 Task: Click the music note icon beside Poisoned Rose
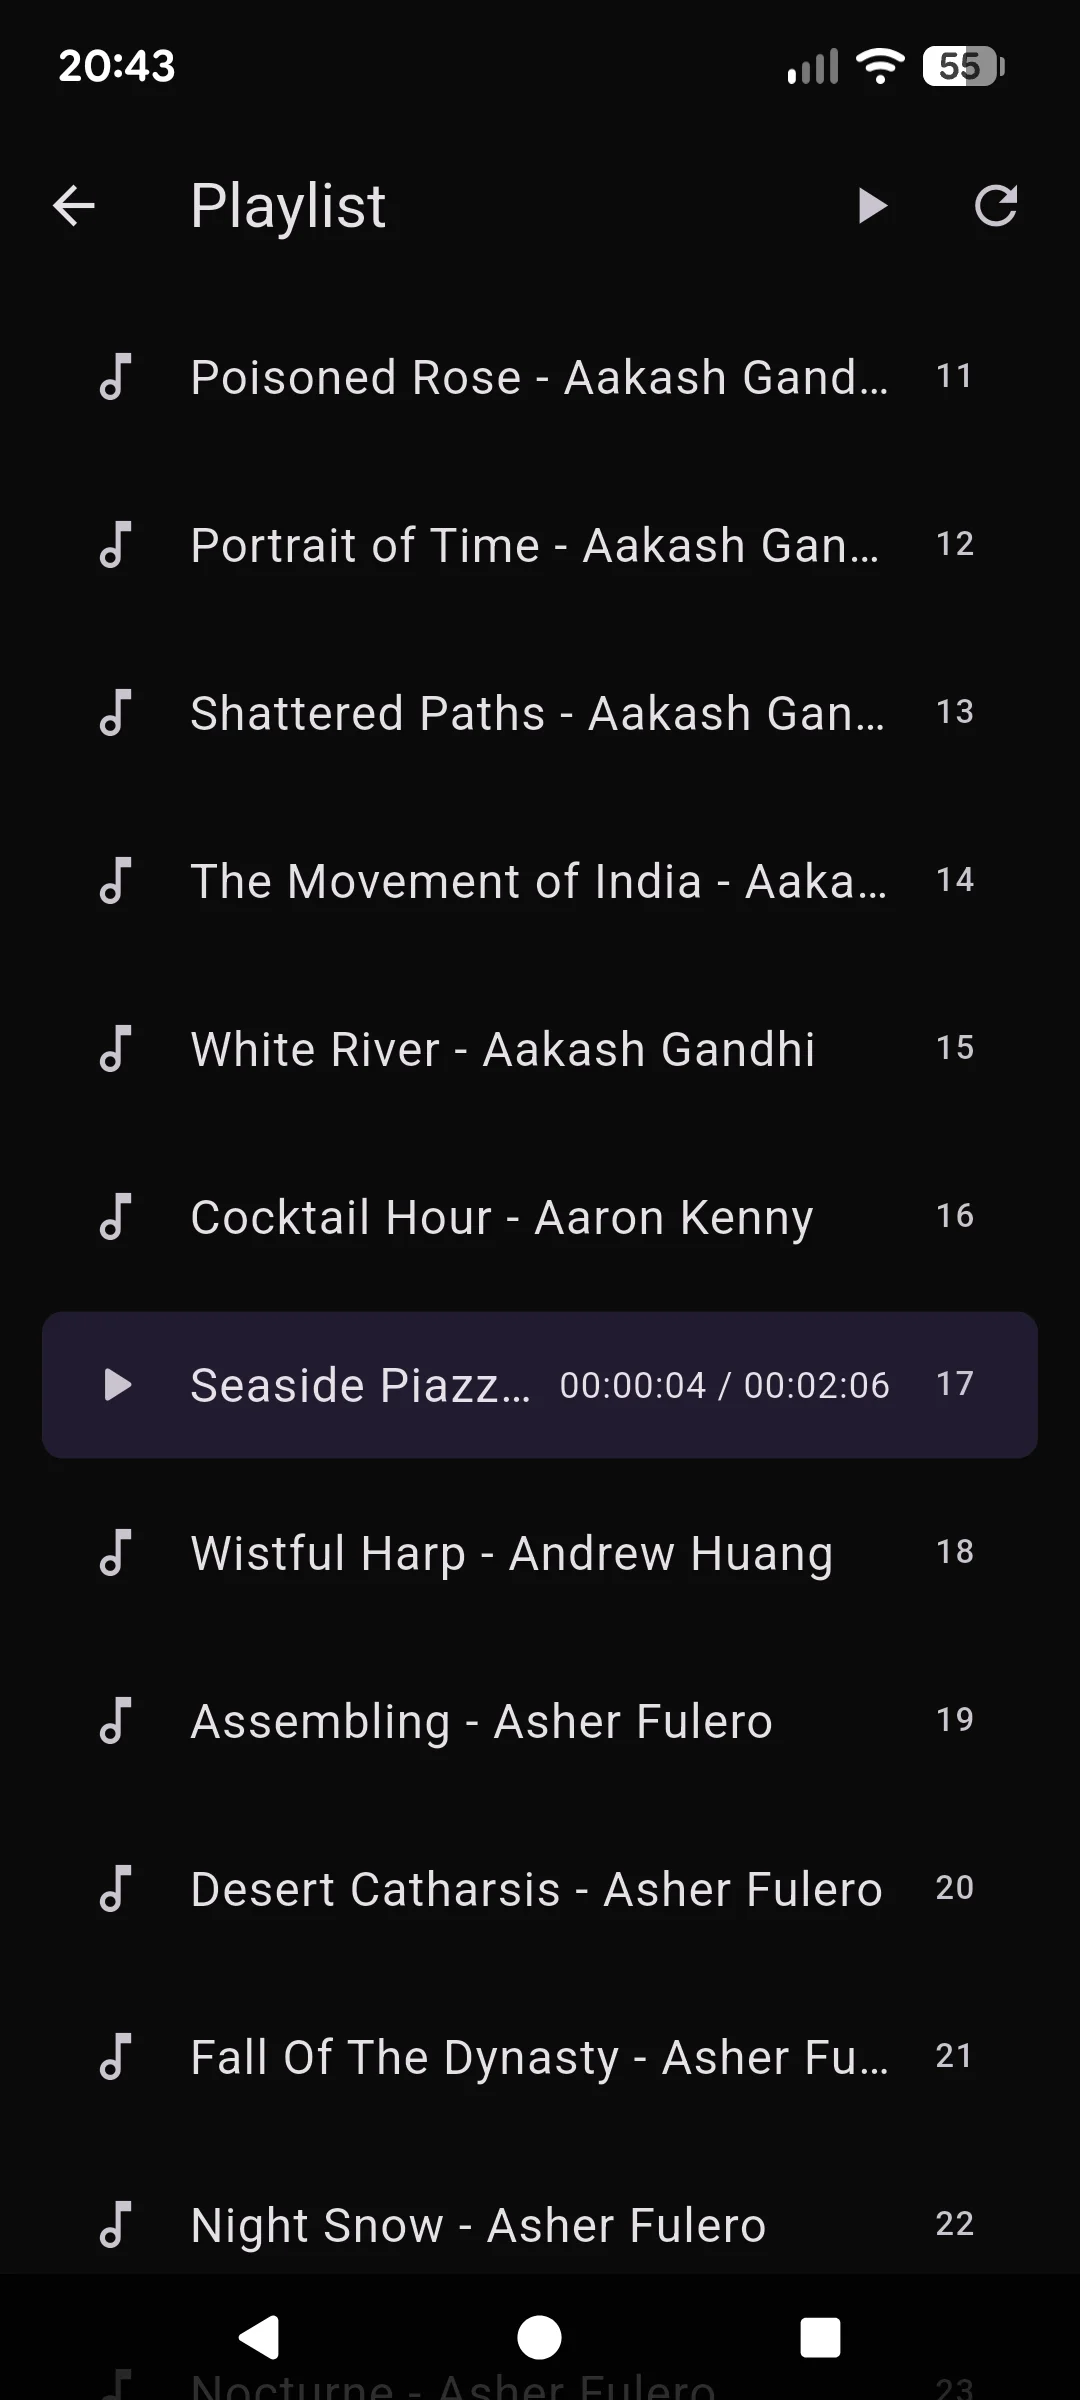click(117, 378)
